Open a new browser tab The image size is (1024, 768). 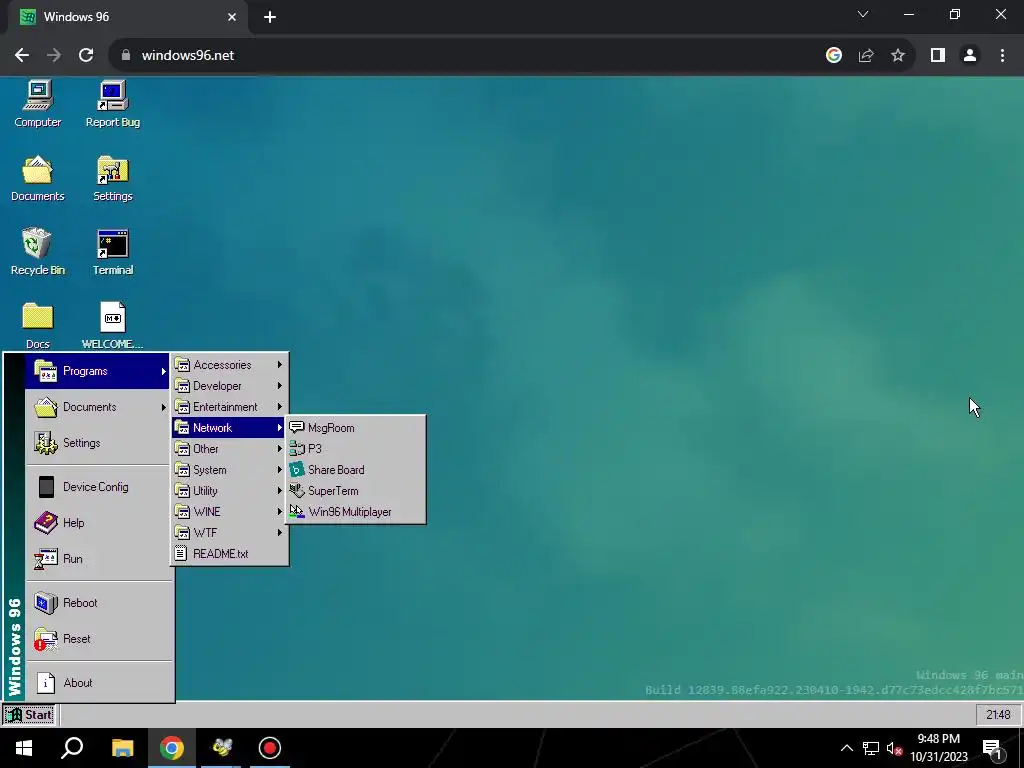[270, 17]
